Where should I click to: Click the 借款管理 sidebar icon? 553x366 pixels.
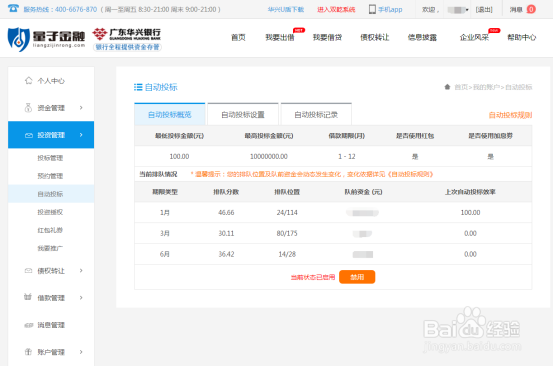tap(28, 297)
